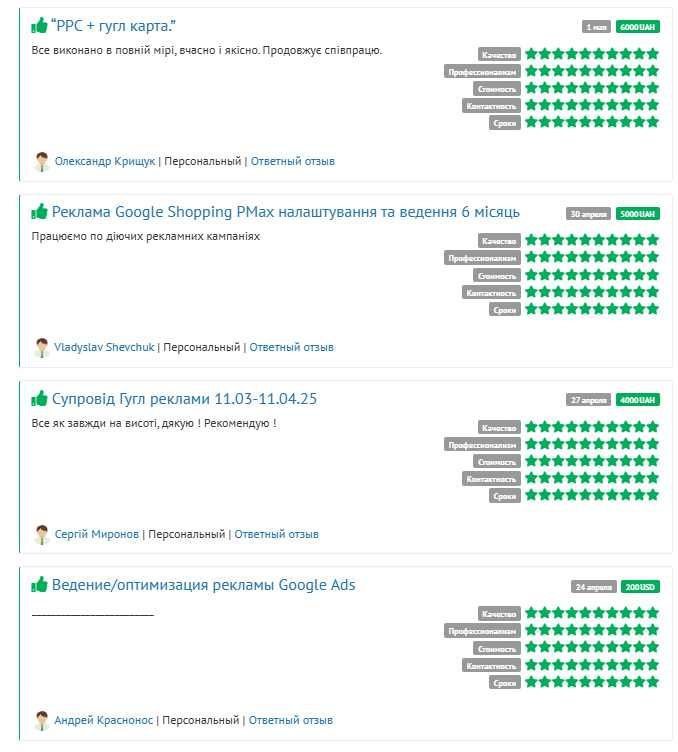Click the 6000UAH price badge

tap(638, 27)
